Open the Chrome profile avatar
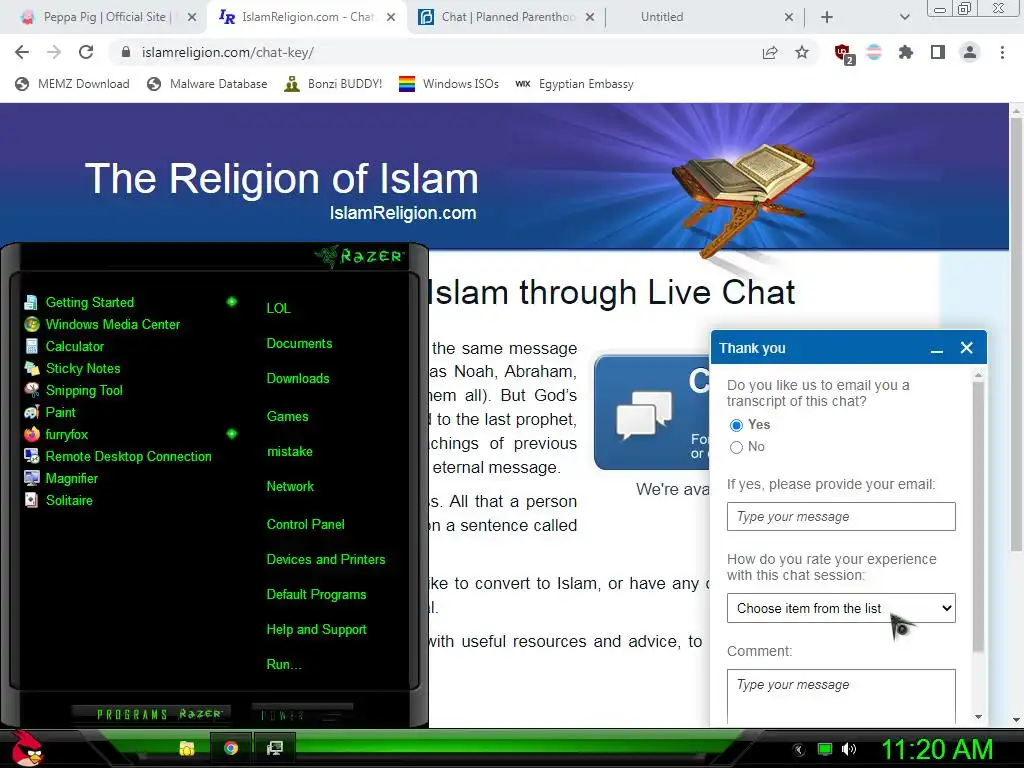Image resolution: width=1024 pixels, height=768 pixels. click(970, 52)
